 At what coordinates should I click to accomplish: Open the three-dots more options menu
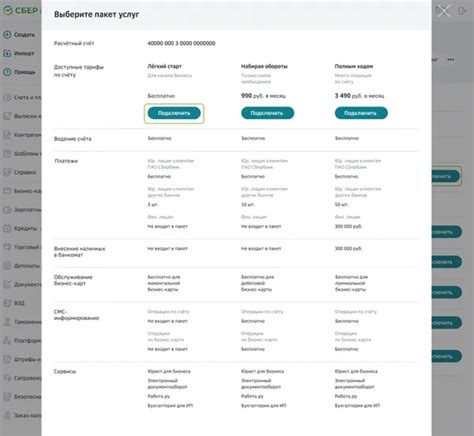coord(451,60)
